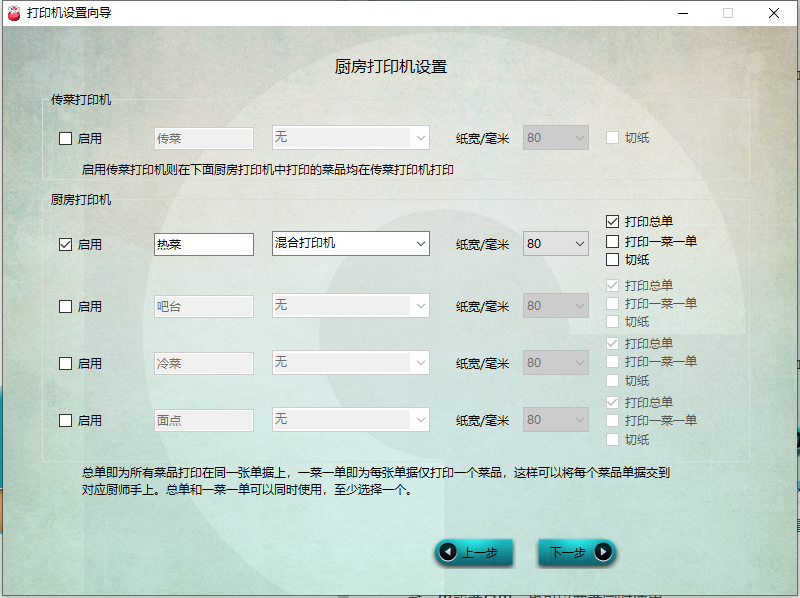This screenshot has width=800, height=598.
Task: Click the 热菜 printer name input field
Action: click(204, 244)
